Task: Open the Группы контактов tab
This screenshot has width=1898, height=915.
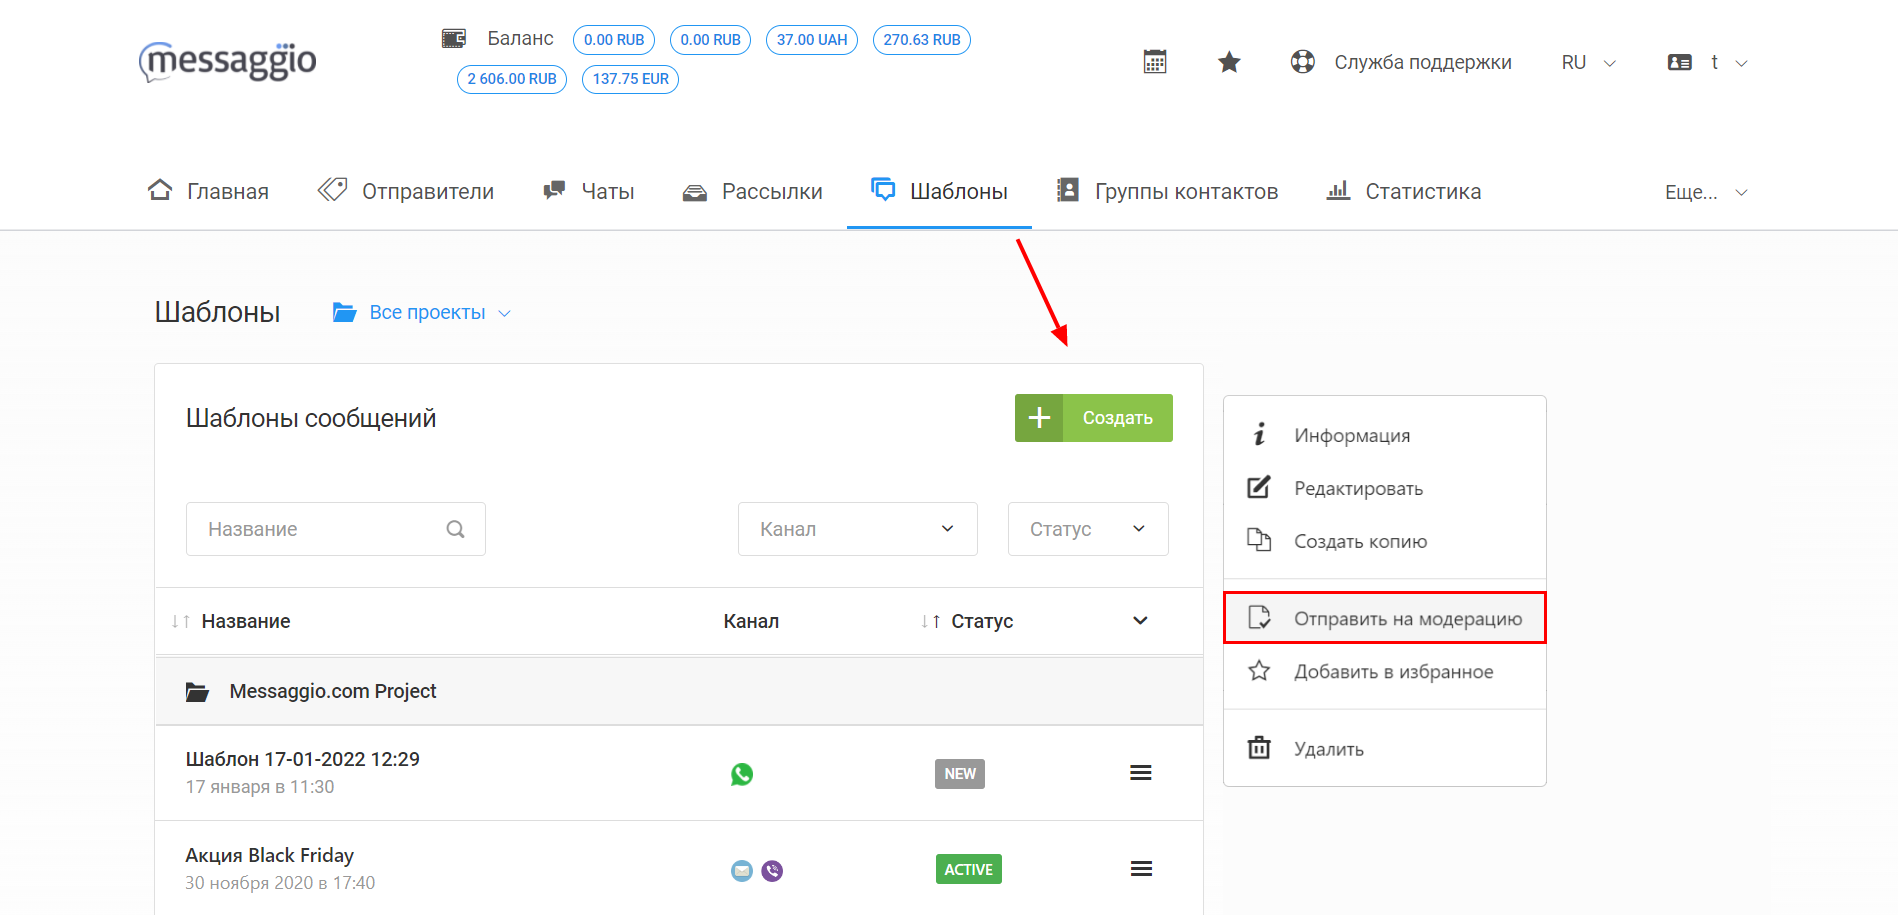Action: (x=1167, y=191)
